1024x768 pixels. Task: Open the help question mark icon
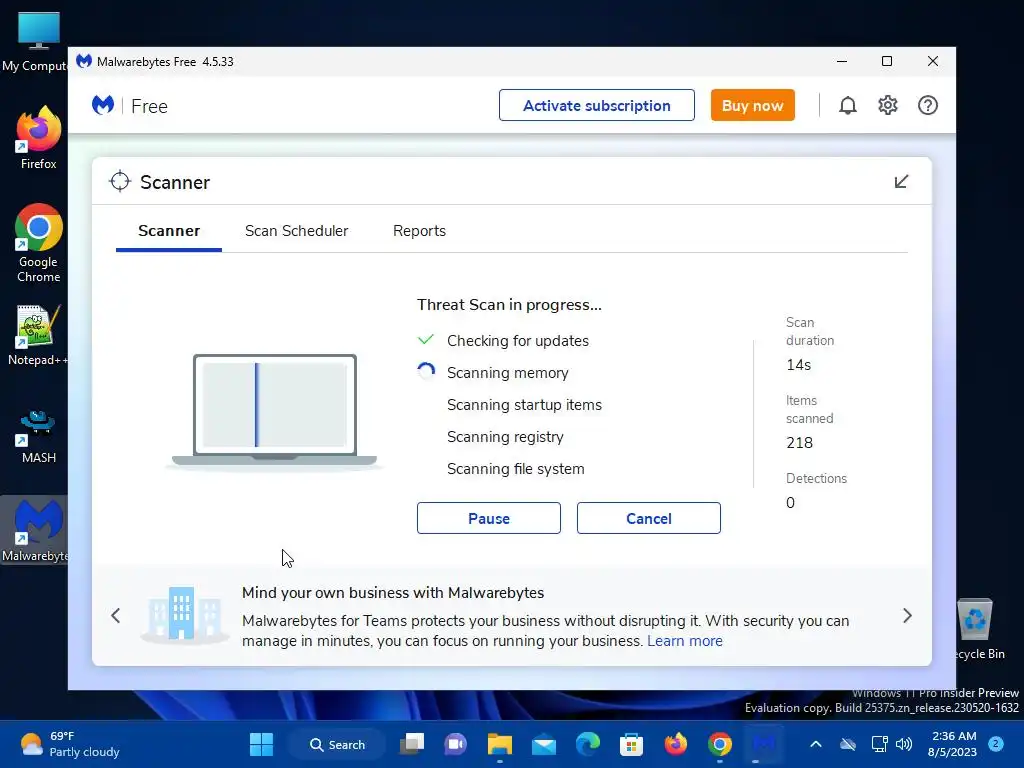(x=927, y=105)
